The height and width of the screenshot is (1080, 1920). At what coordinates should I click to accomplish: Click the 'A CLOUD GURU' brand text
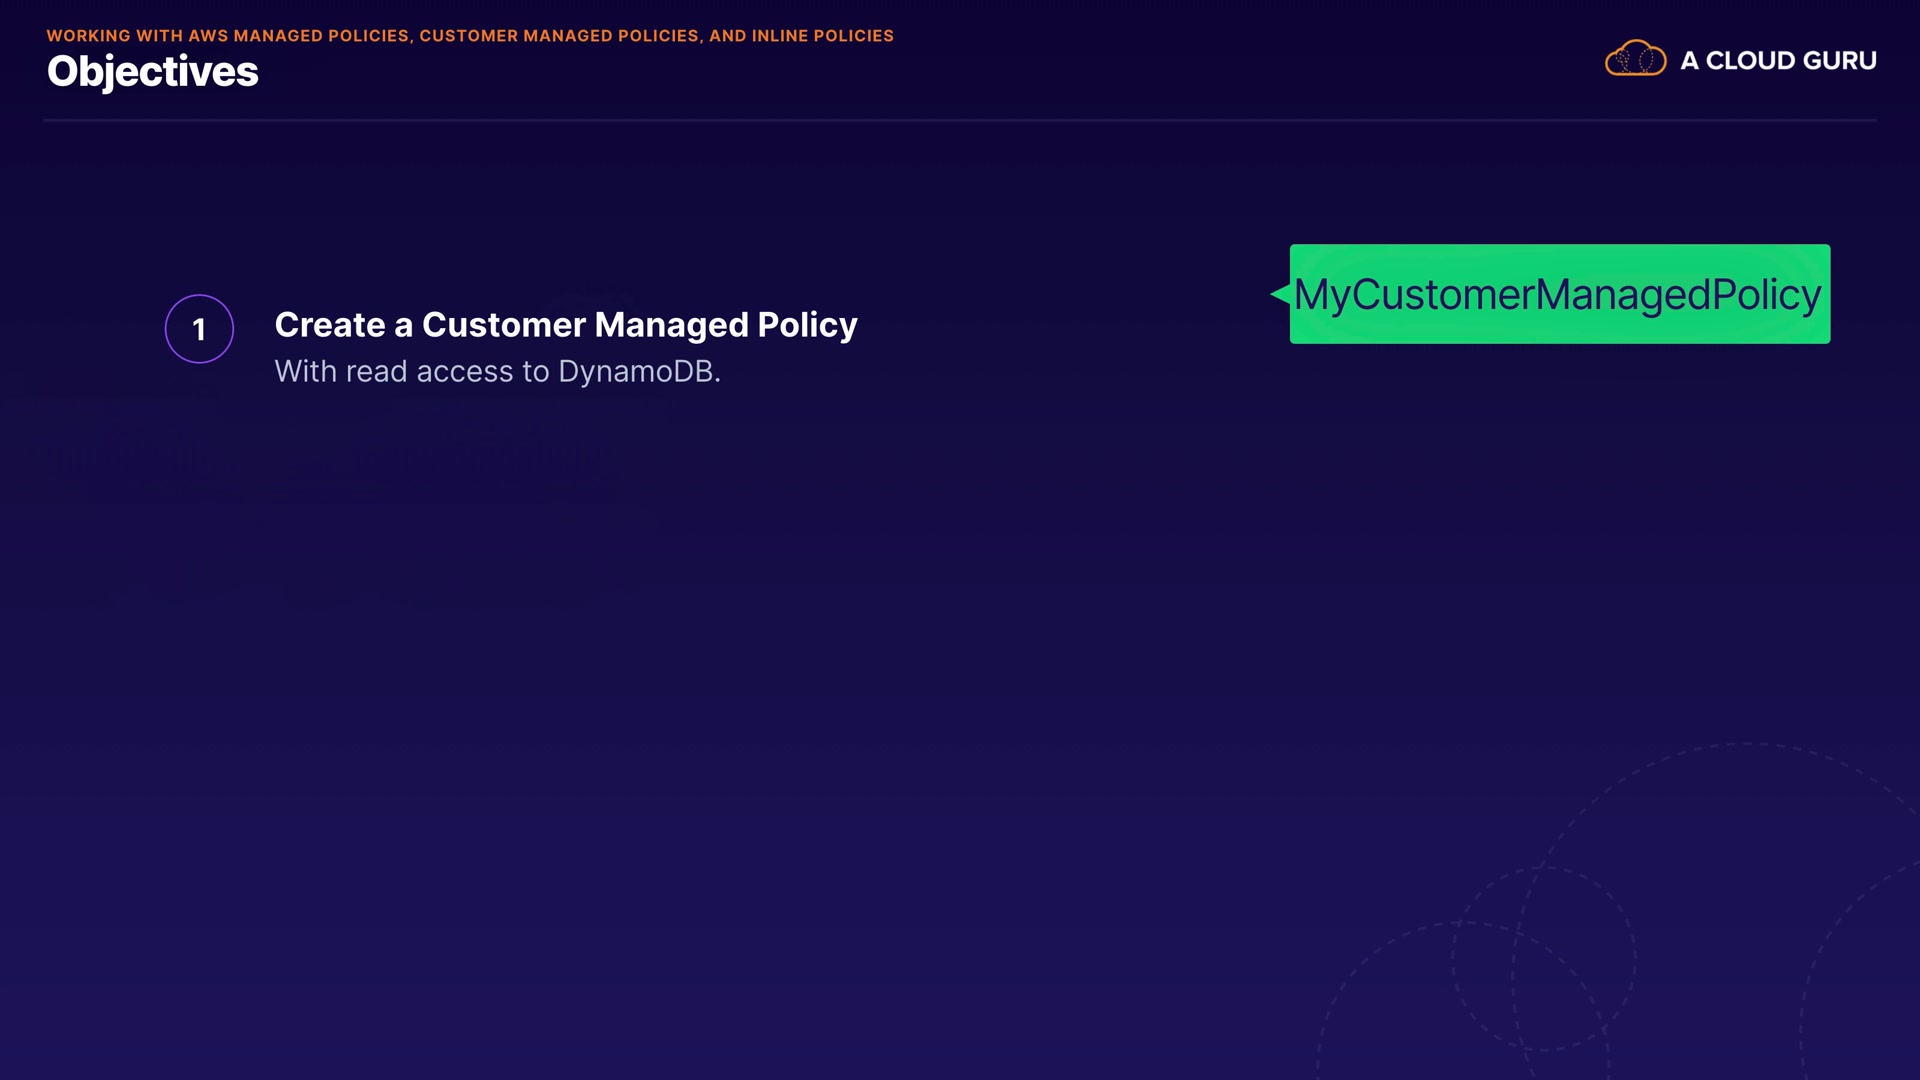click(1777, 61)
